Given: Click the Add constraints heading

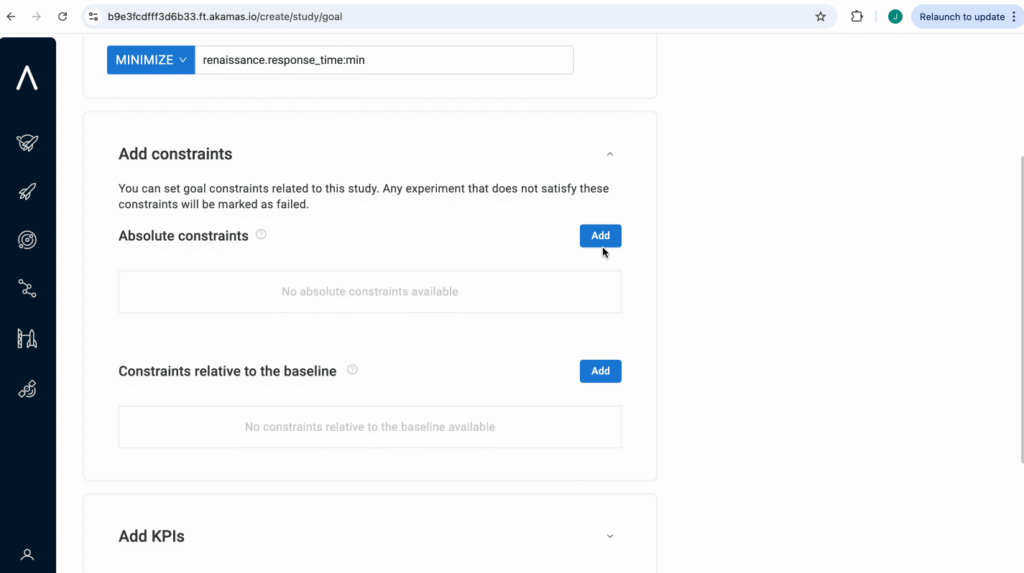Looking at the screenshot, I should point(175,154).
